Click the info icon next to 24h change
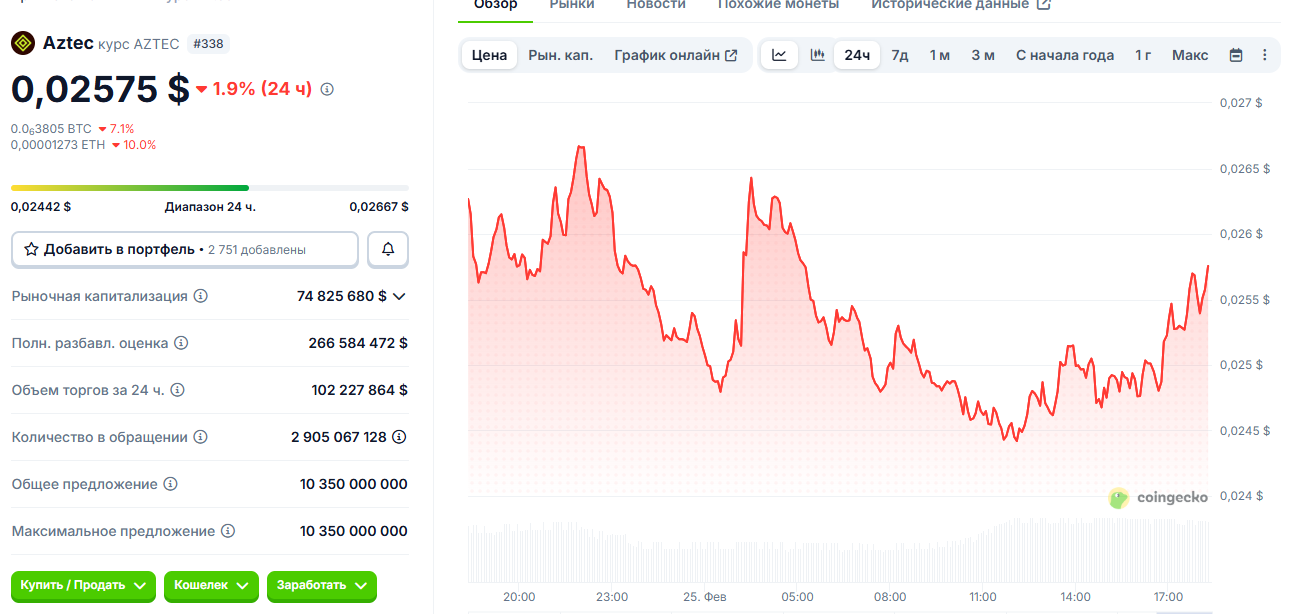Image resolution: width=1298 pixels, height=614 pixels. point(327,89)
